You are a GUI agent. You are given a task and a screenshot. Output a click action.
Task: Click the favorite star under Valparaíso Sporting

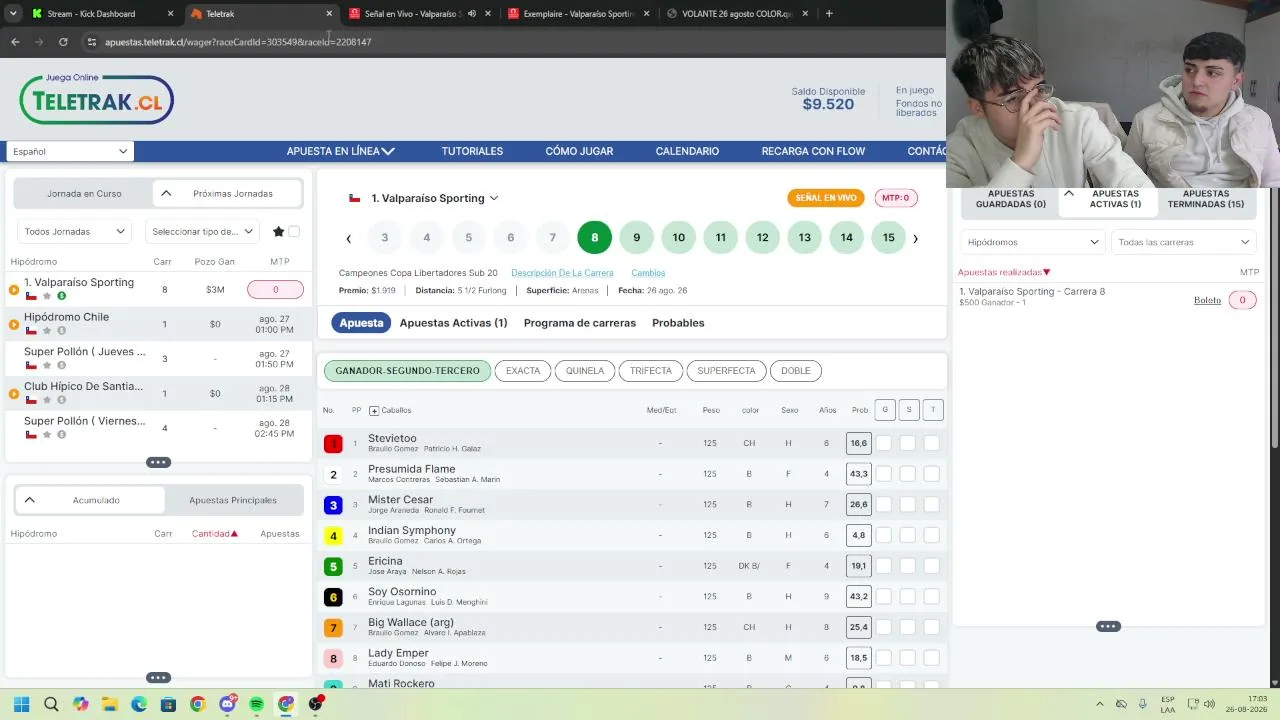(47, 296)
